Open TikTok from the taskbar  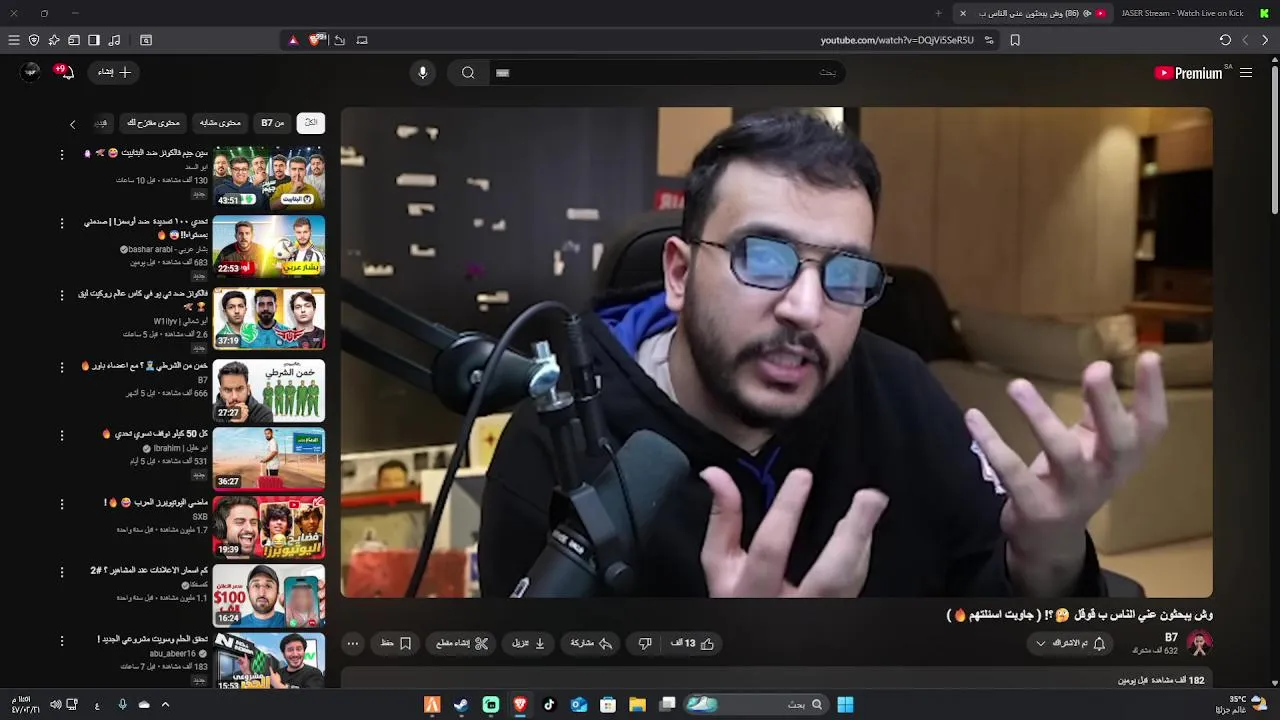click(x=549, y=705)
